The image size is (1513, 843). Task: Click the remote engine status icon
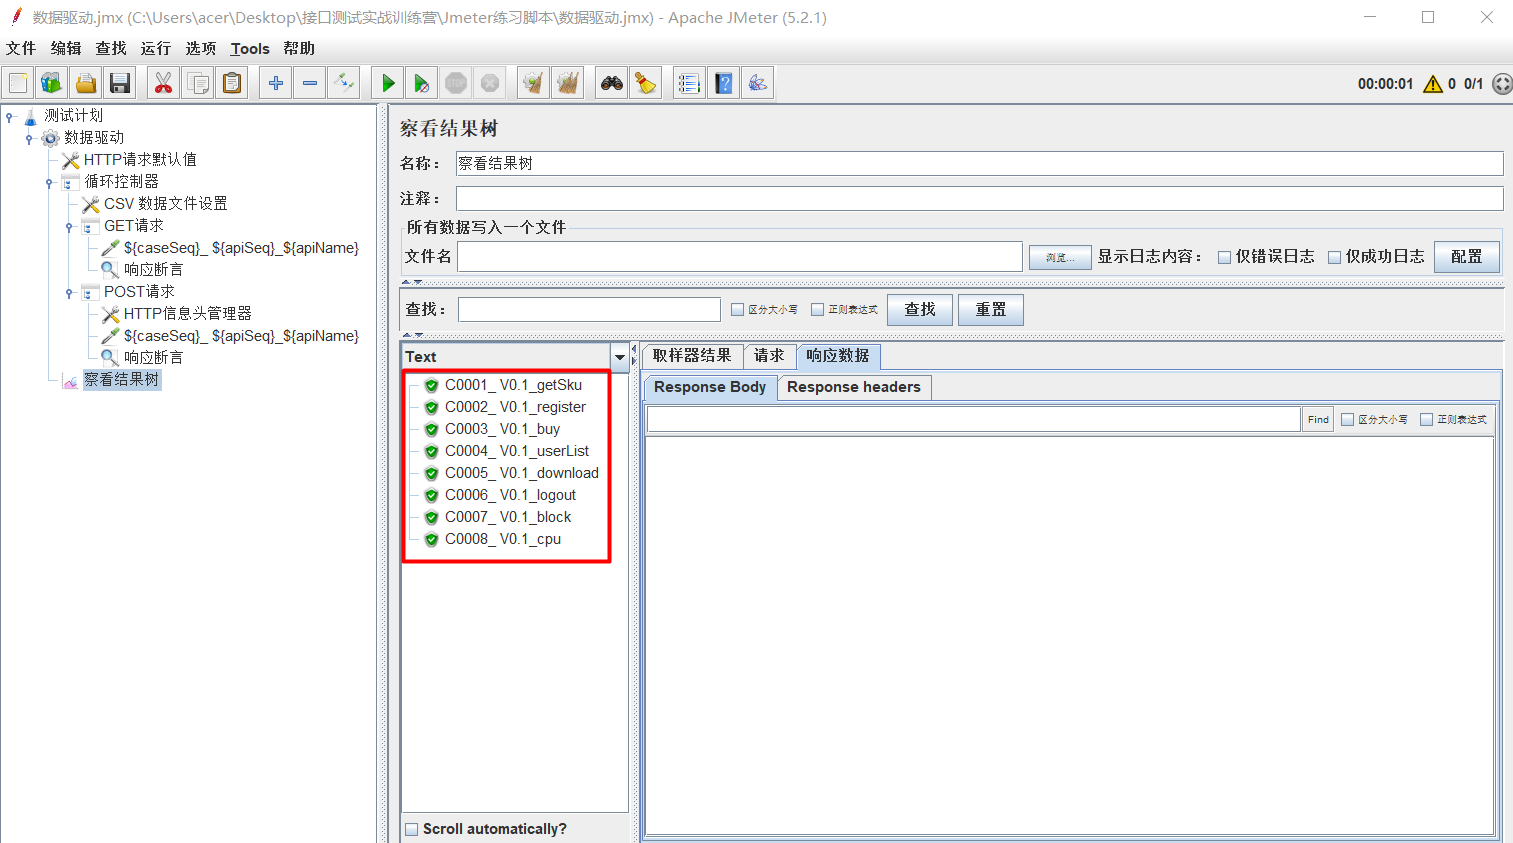tap(1502, 84)
